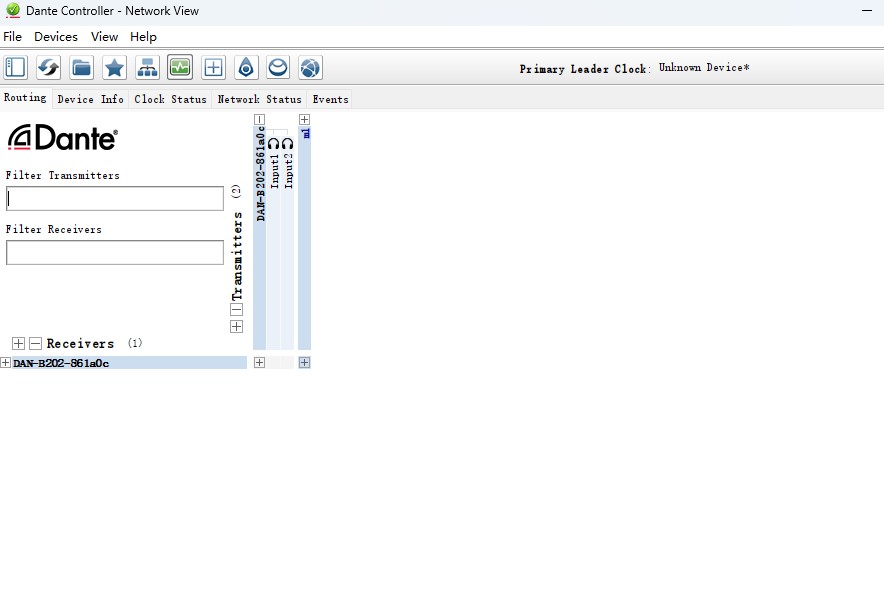This screenshot has width=884, height=599.
Task: Focus the Filter Transmitters text box
Action: pos(115,199)
